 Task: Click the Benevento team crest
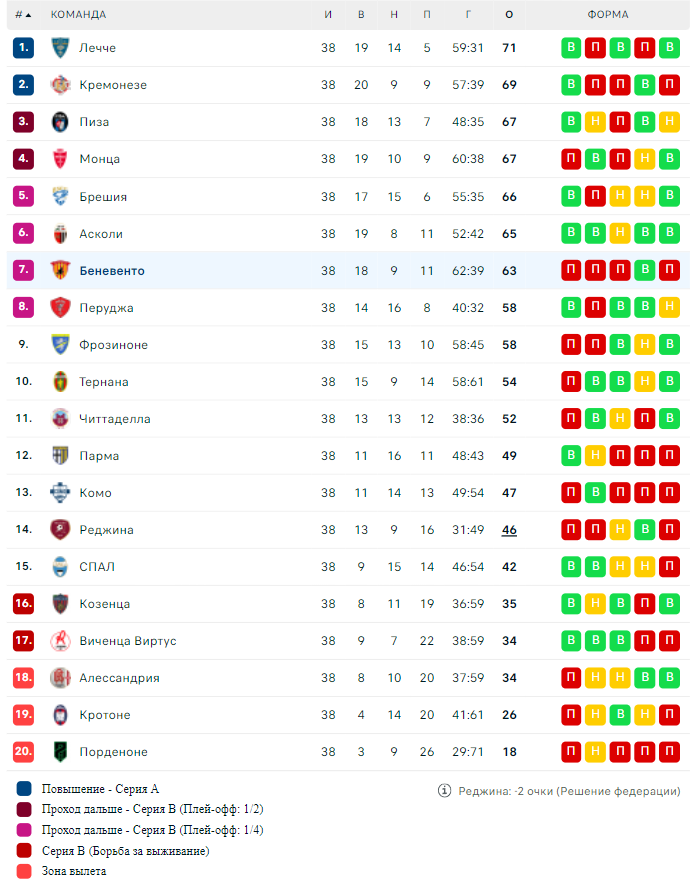click(60, 271)
